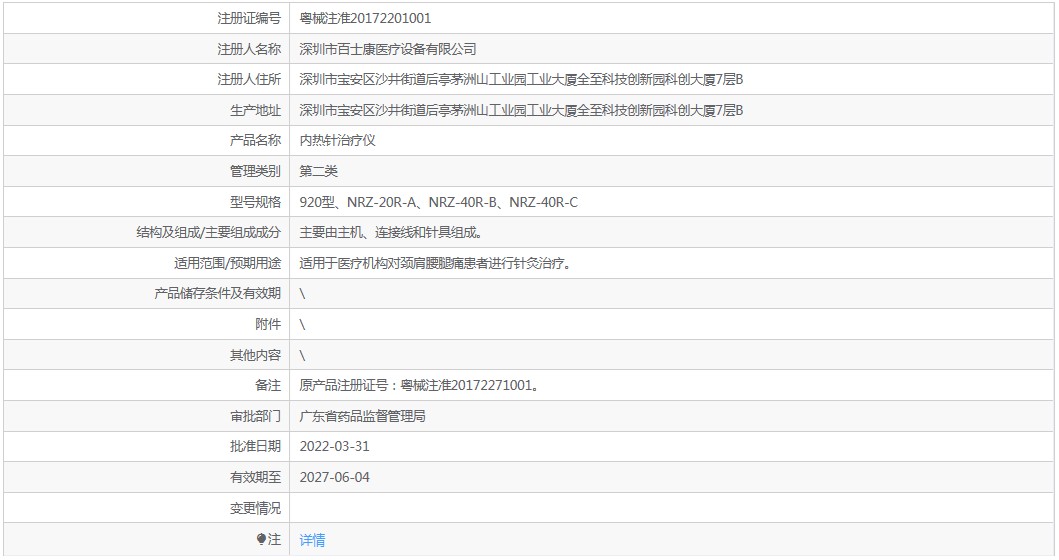Select approval department 广东省药品监督管理局
This screenshot has width=1059, height=560.
[x=363, y=416]
